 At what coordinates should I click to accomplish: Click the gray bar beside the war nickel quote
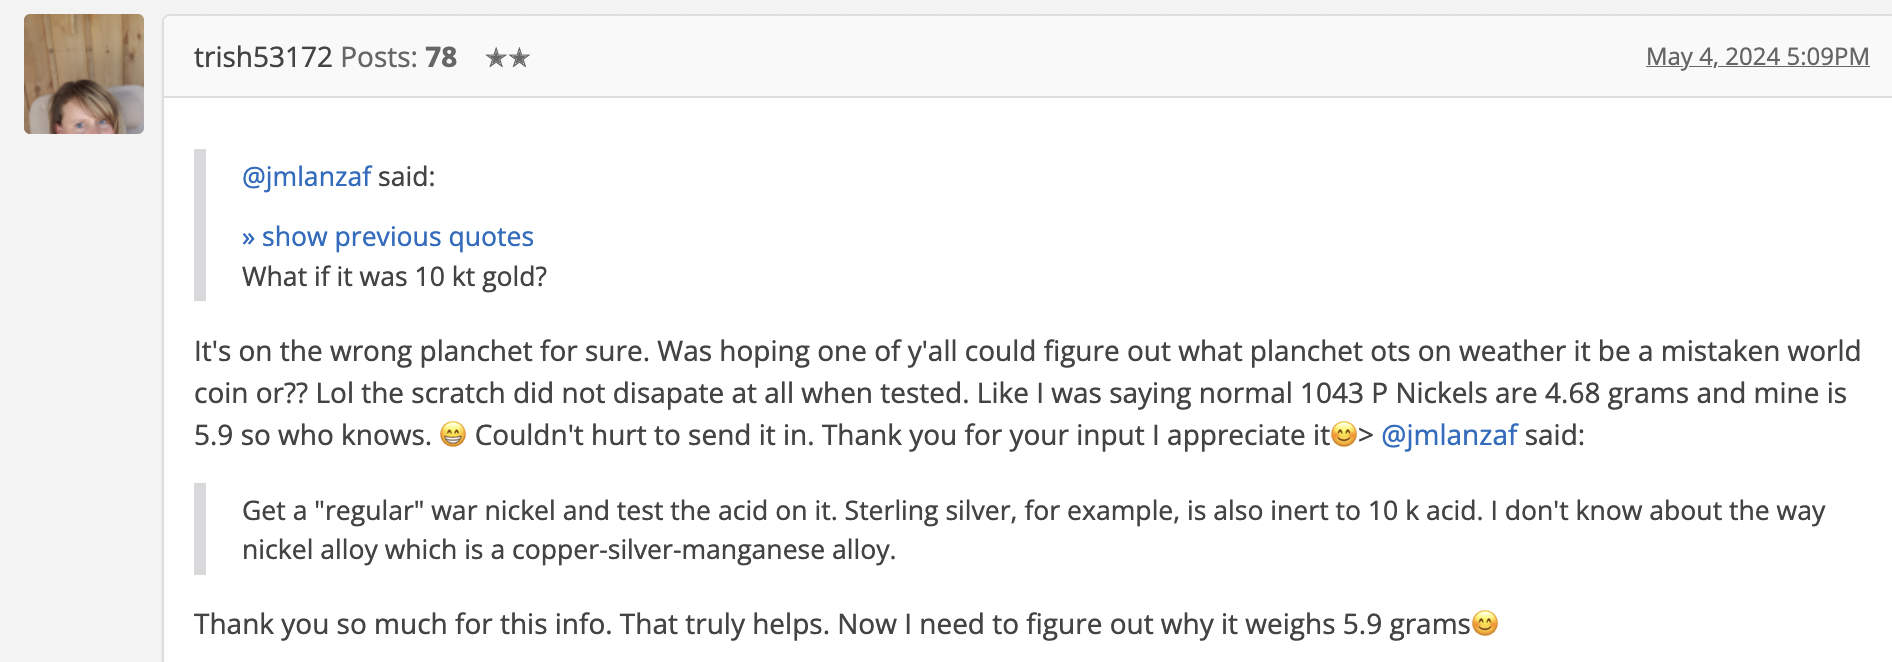(x=200, y=529)
